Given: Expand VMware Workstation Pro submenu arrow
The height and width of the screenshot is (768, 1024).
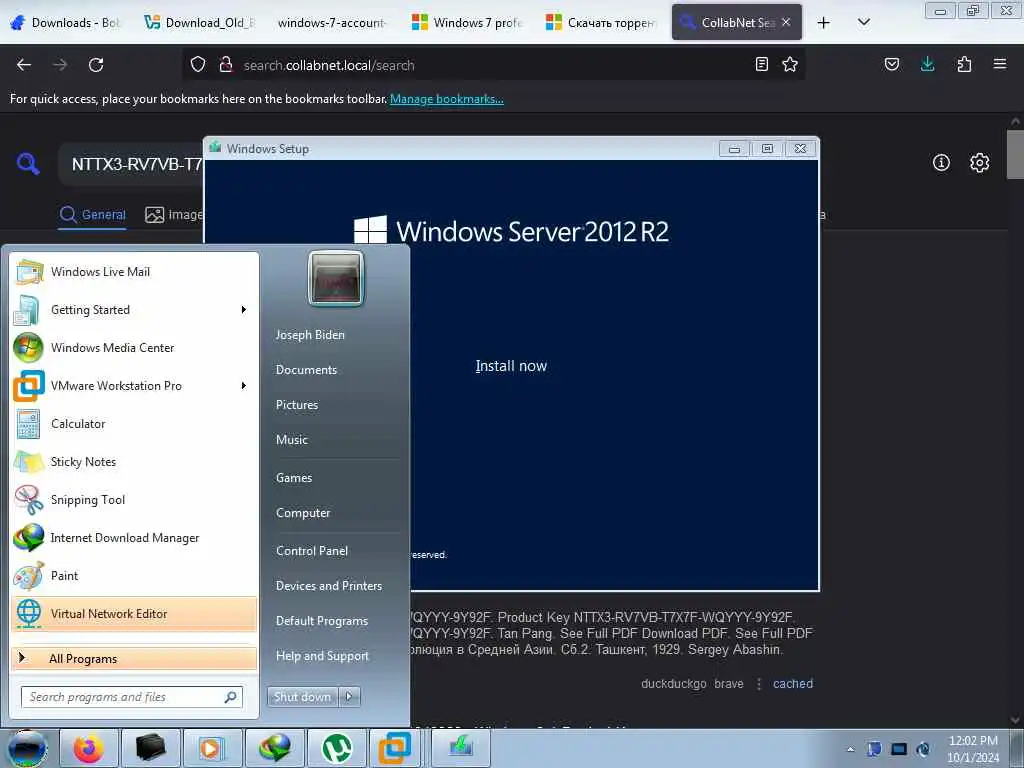Looking at the screenshot, I should 244,385.
